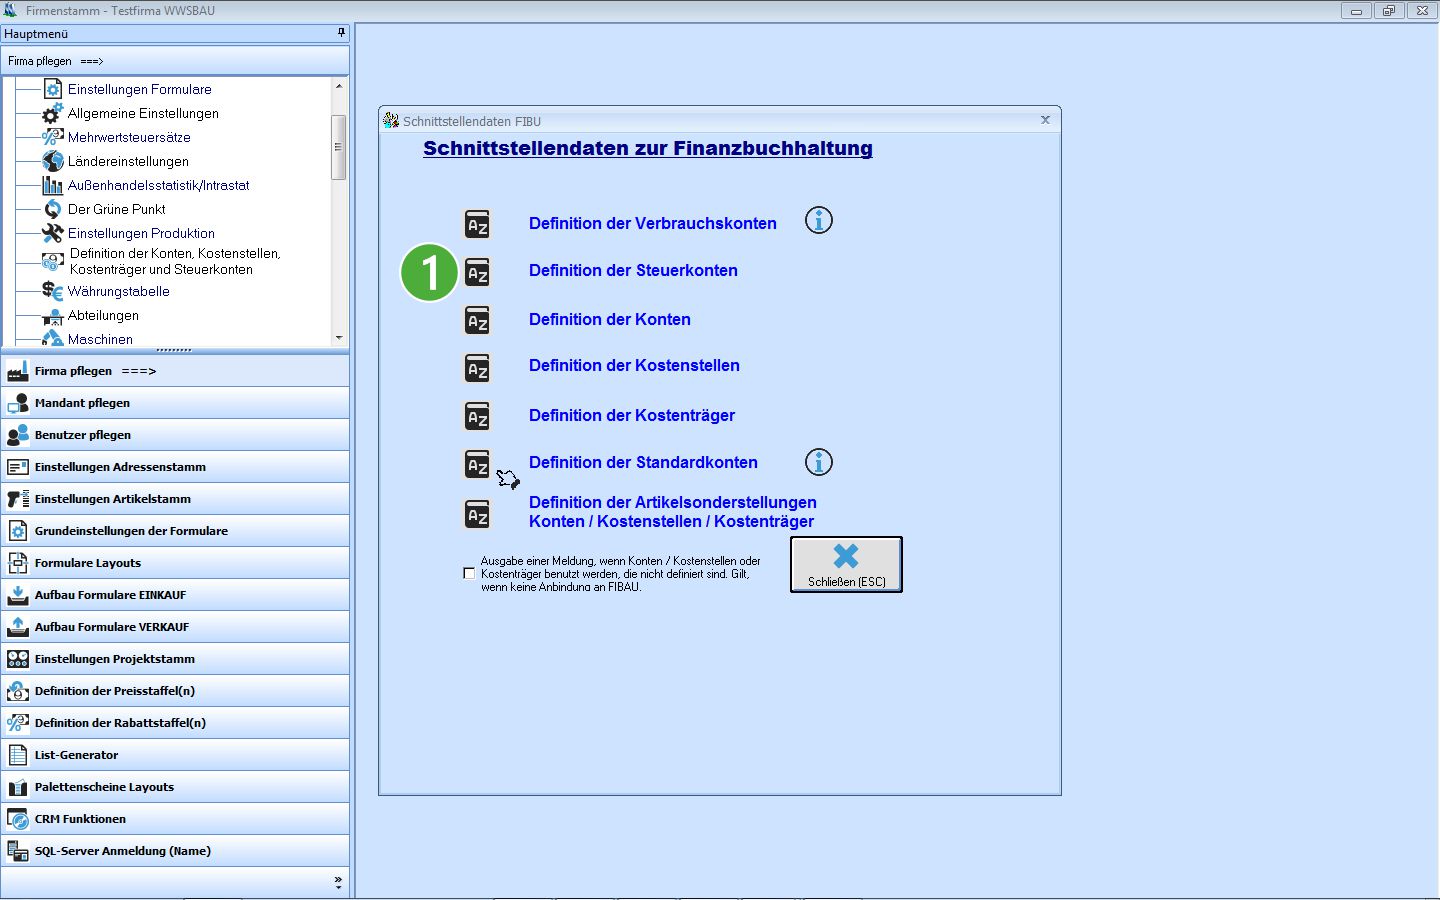This screenshot has width=1440, height=900.
Task: Open Definition der Preisstaffel(n) section
Action: point(175,691)
